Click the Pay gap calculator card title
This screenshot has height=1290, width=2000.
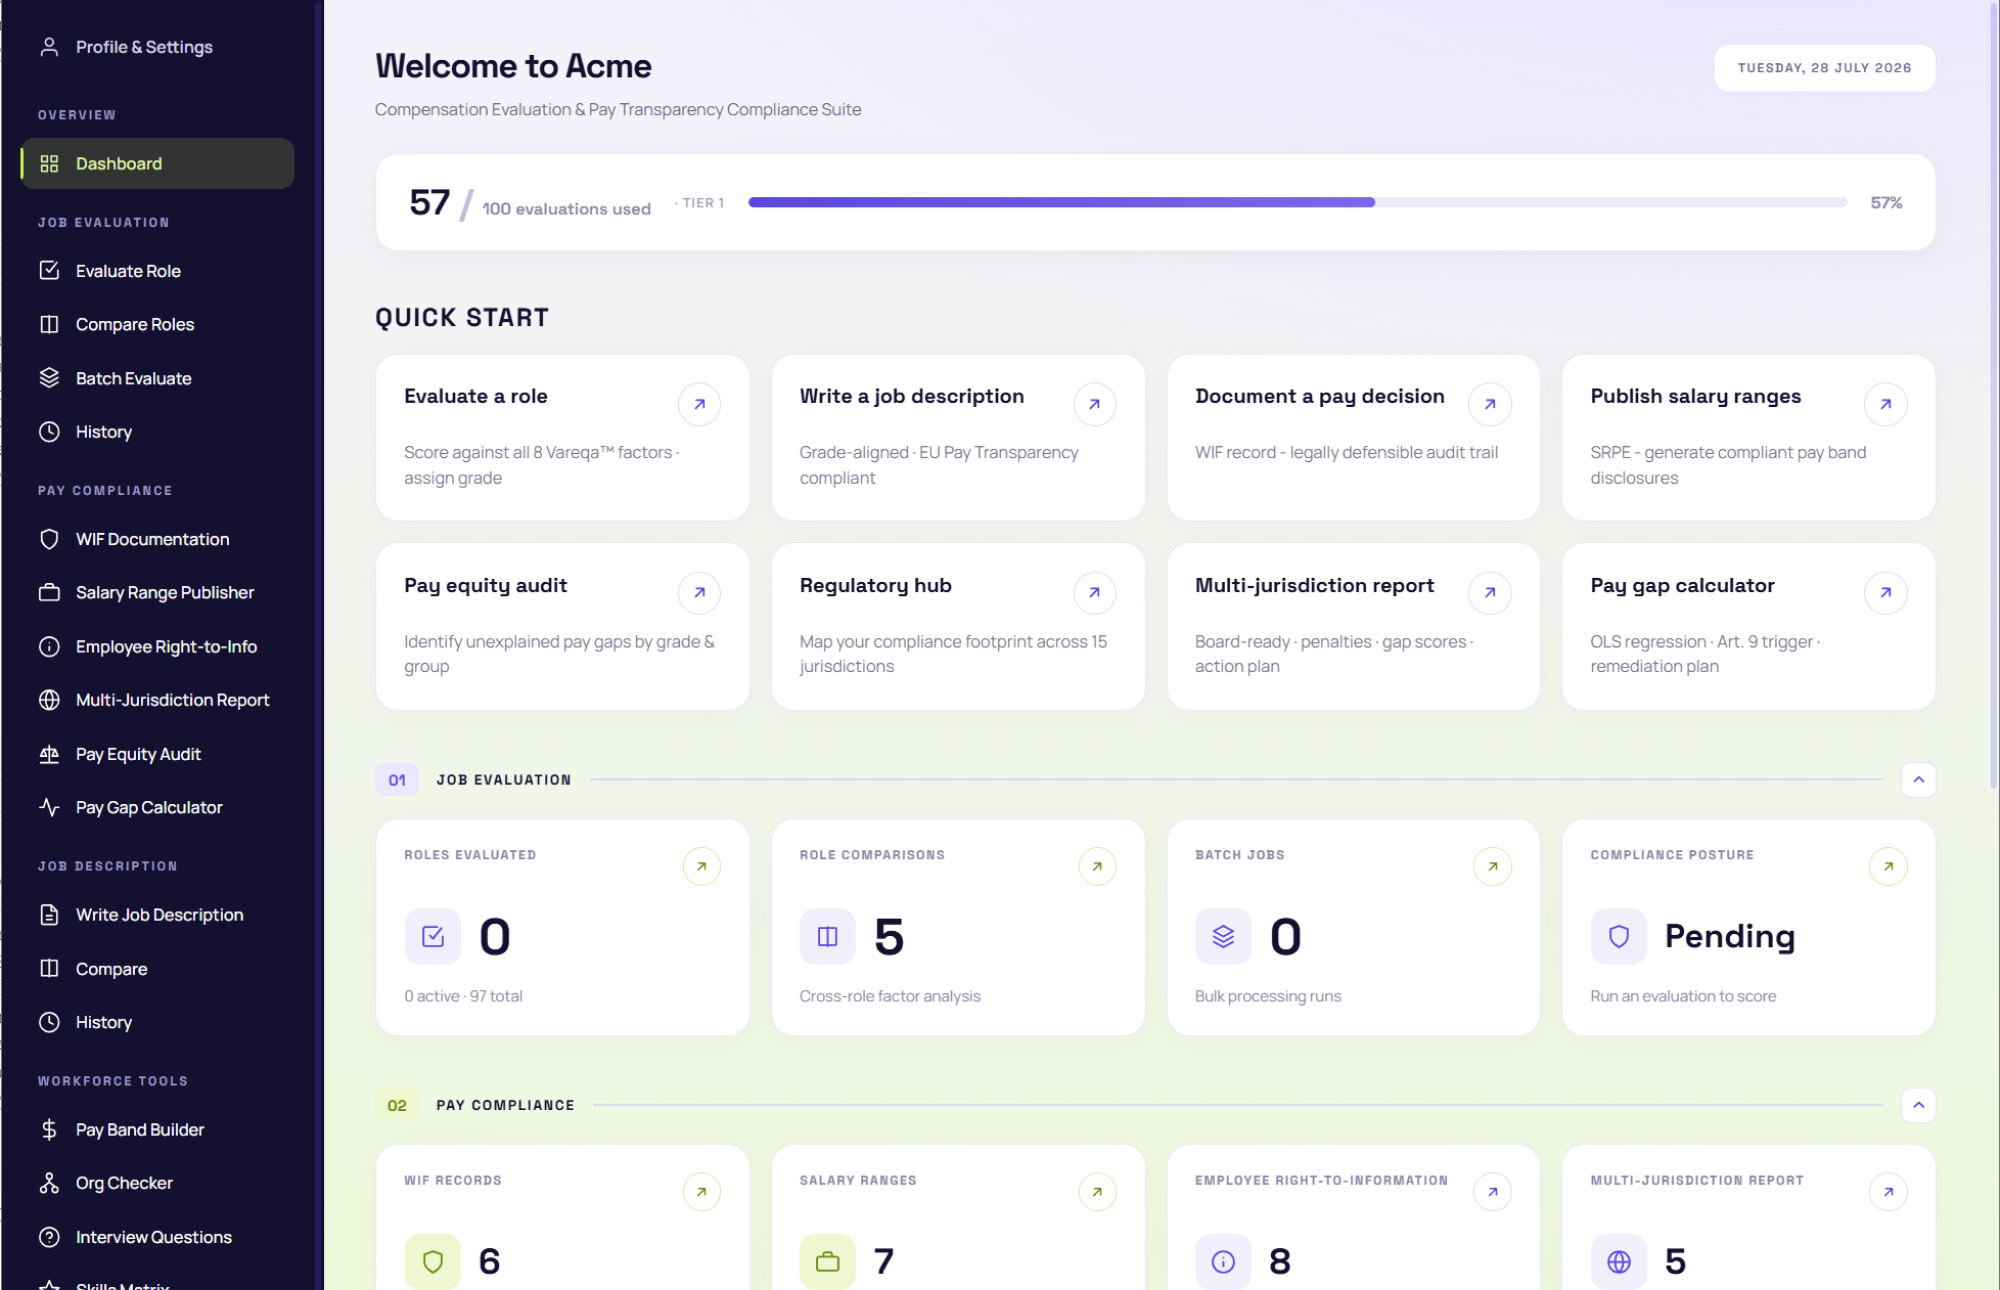coord(1682,586)
